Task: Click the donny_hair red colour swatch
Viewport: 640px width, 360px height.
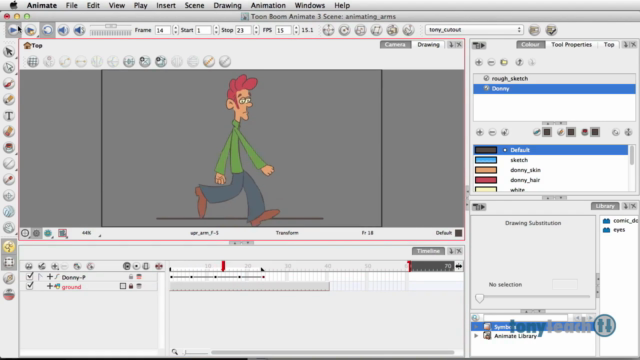Action: (486, 180)
